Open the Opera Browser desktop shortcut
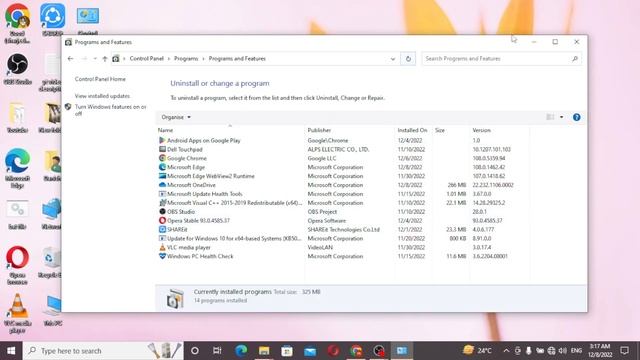The height and width of the screenshot is (360, 640). (x=17, y=265)
